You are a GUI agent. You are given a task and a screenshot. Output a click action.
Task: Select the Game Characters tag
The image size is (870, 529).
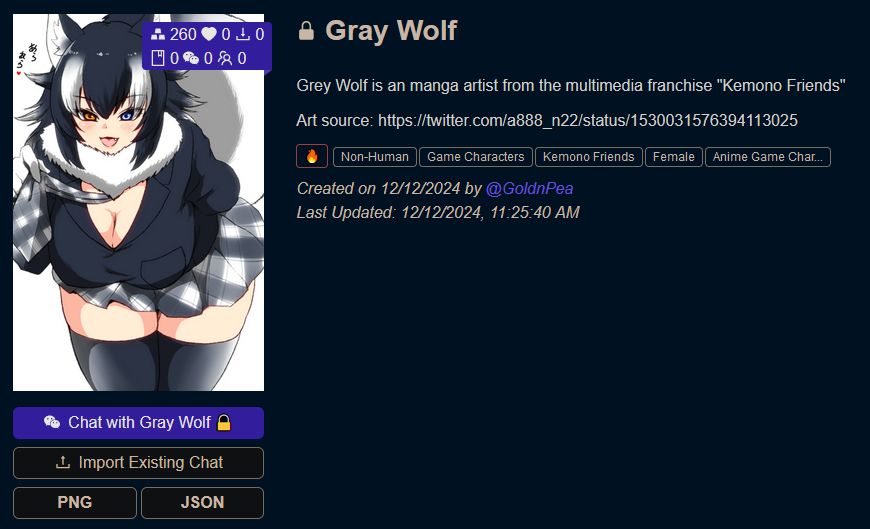coord(476,157)
